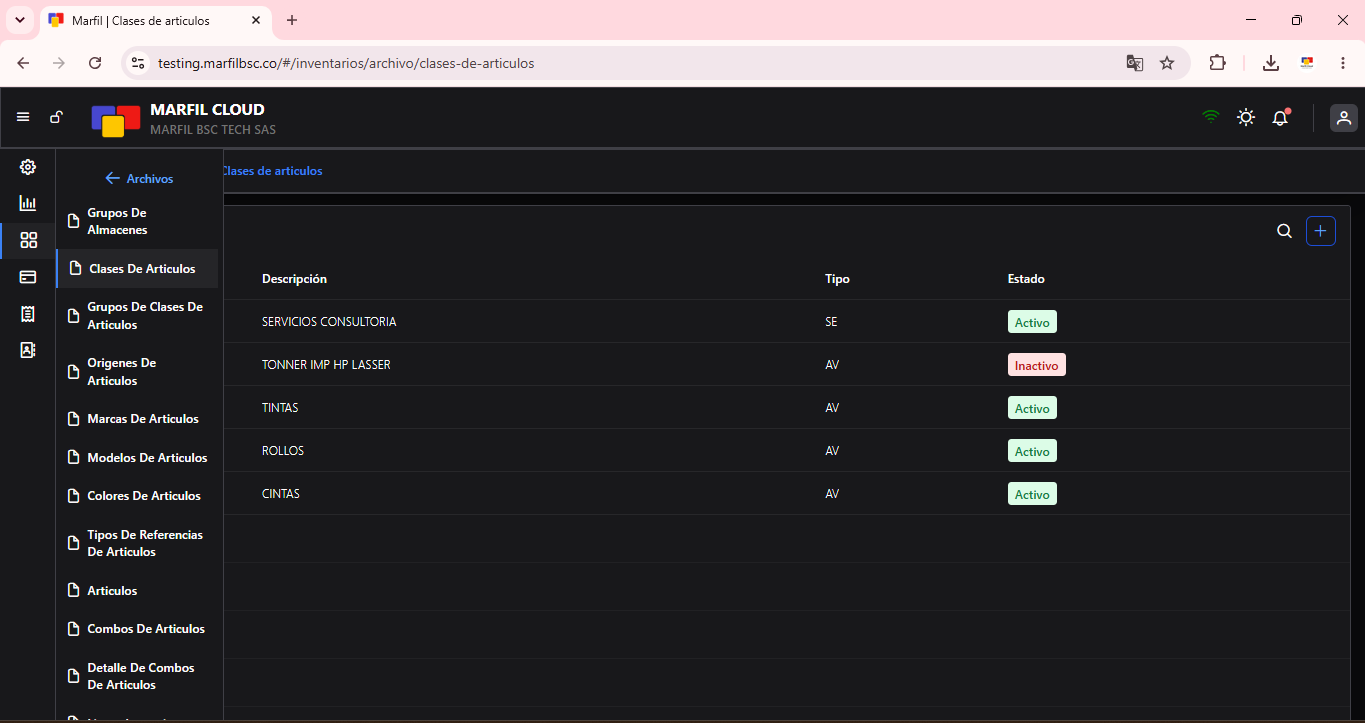Open Origenes De Articulos
Viewport: 1365px width, 723px height.
pos(138,372)
